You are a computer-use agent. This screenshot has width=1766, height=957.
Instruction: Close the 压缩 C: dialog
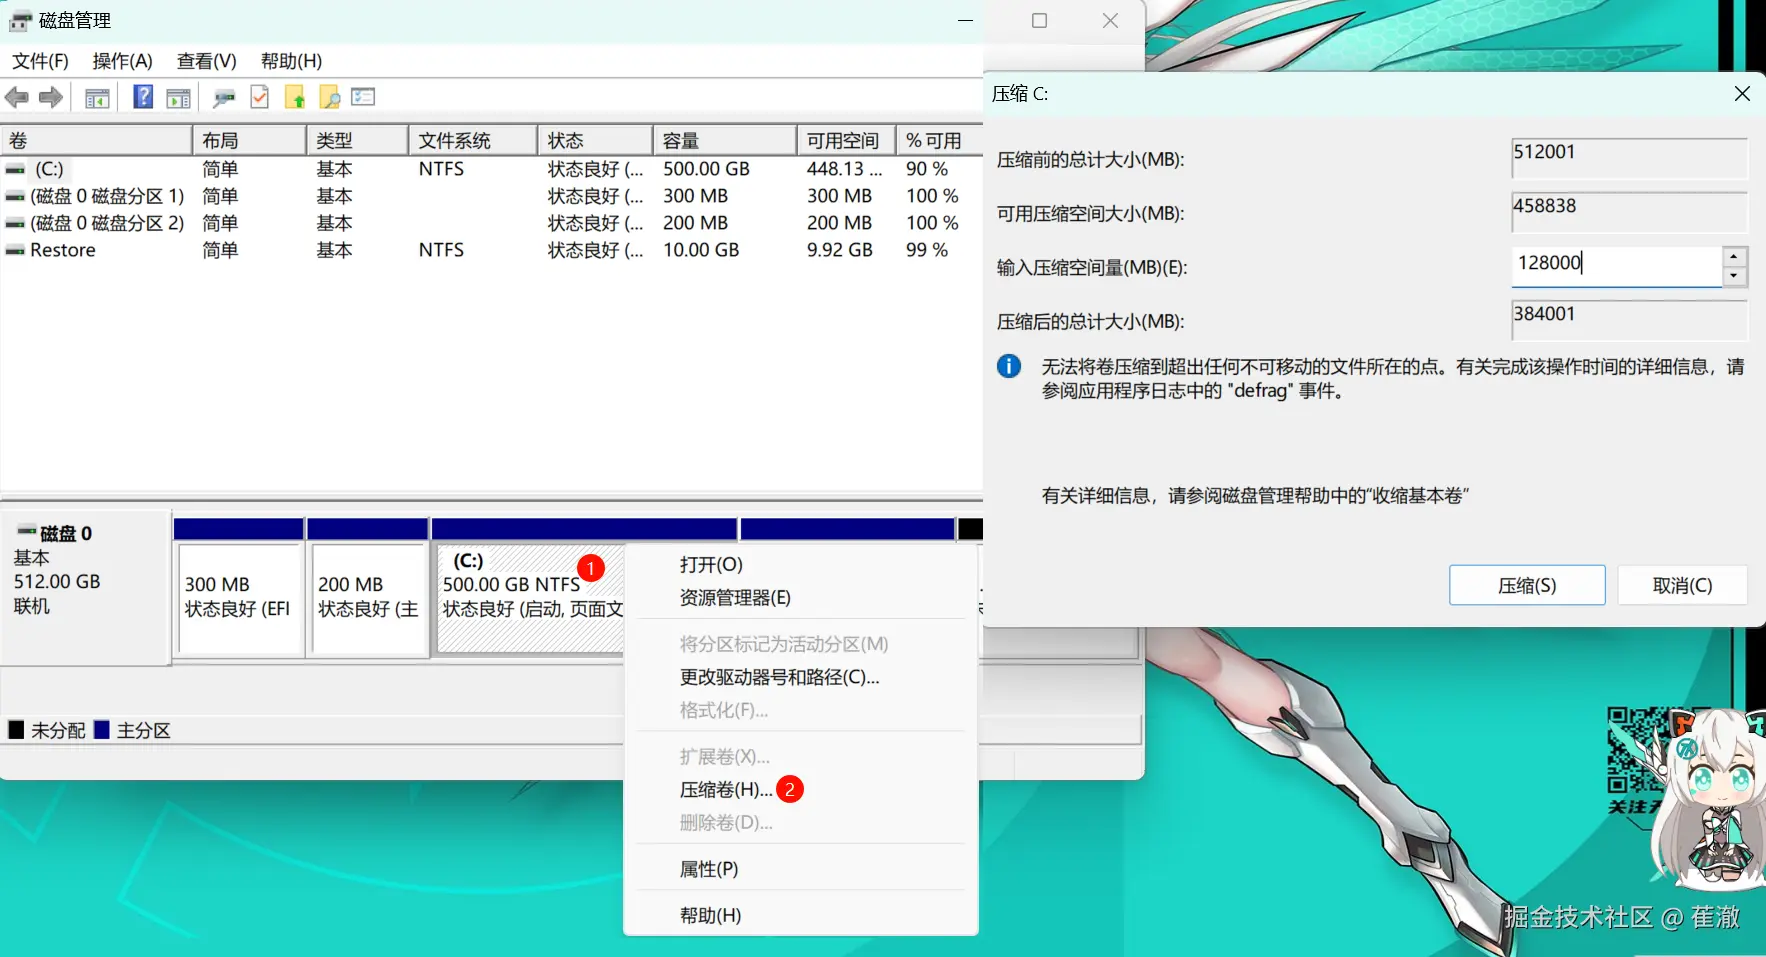click(1742, 93)
